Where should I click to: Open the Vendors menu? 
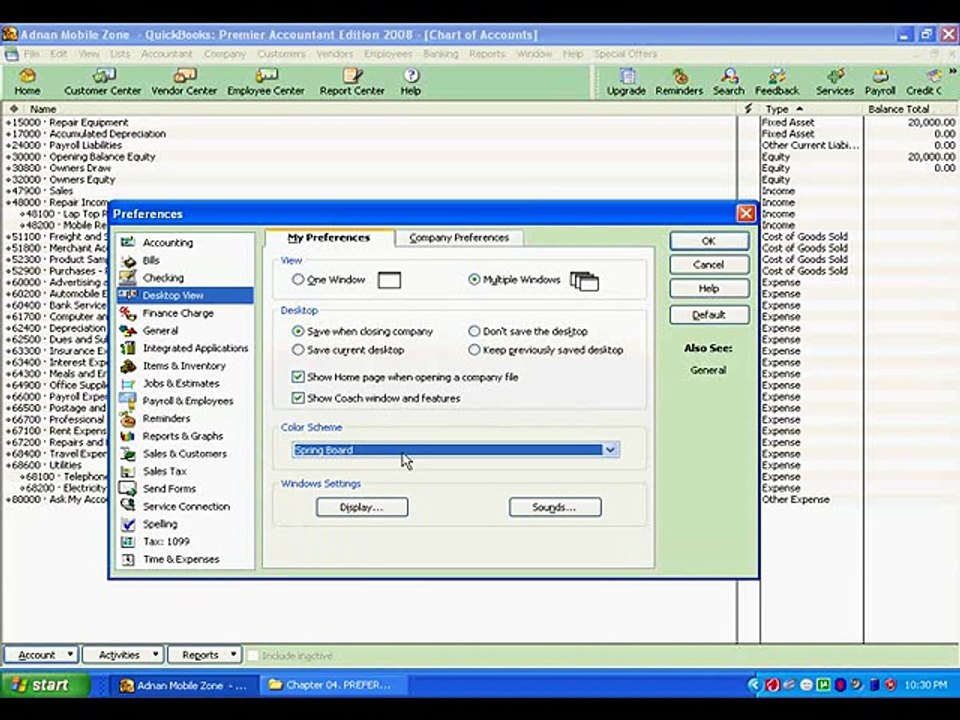click(x=334, y=54)
